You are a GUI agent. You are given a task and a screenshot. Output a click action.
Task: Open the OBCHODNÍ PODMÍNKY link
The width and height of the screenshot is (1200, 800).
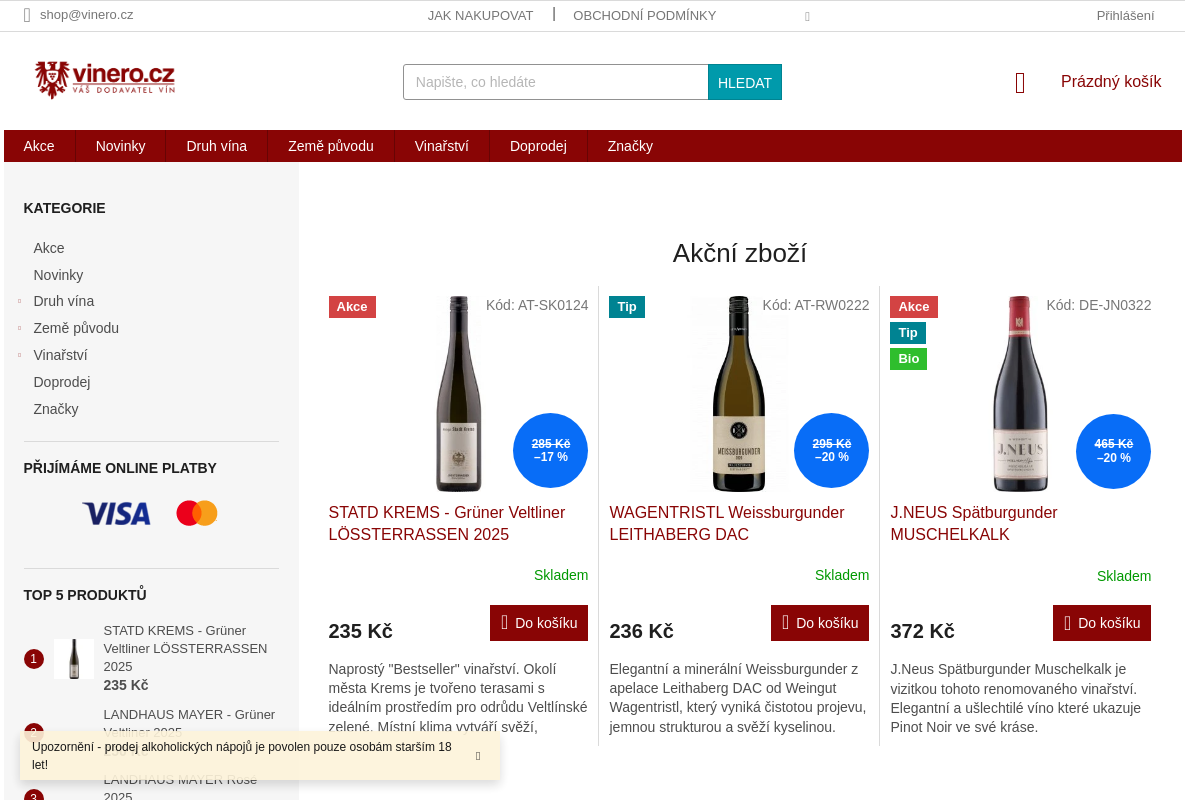pyautogui.click(x=645, y=15)
